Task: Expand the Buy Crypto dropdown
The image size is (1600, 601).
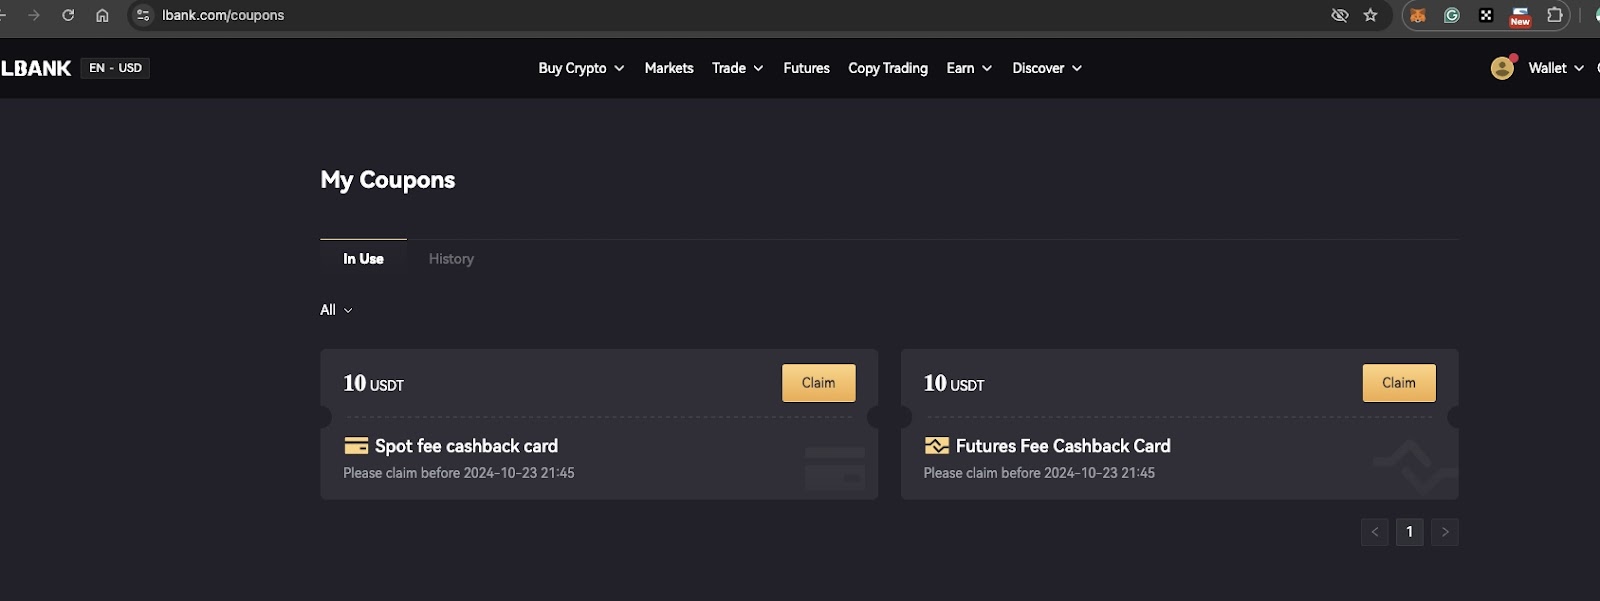Action: (581, 68)
